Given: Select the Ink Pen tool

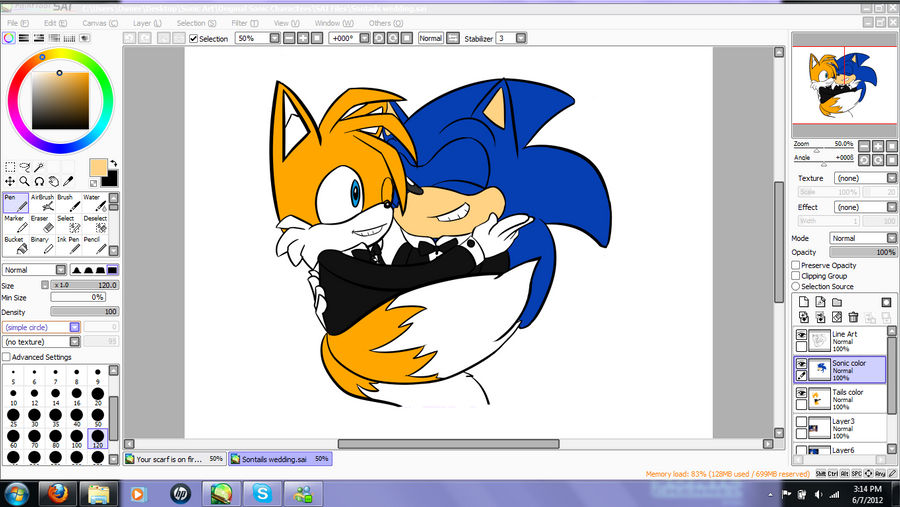Looking at the screenshot, I should 68,245.
